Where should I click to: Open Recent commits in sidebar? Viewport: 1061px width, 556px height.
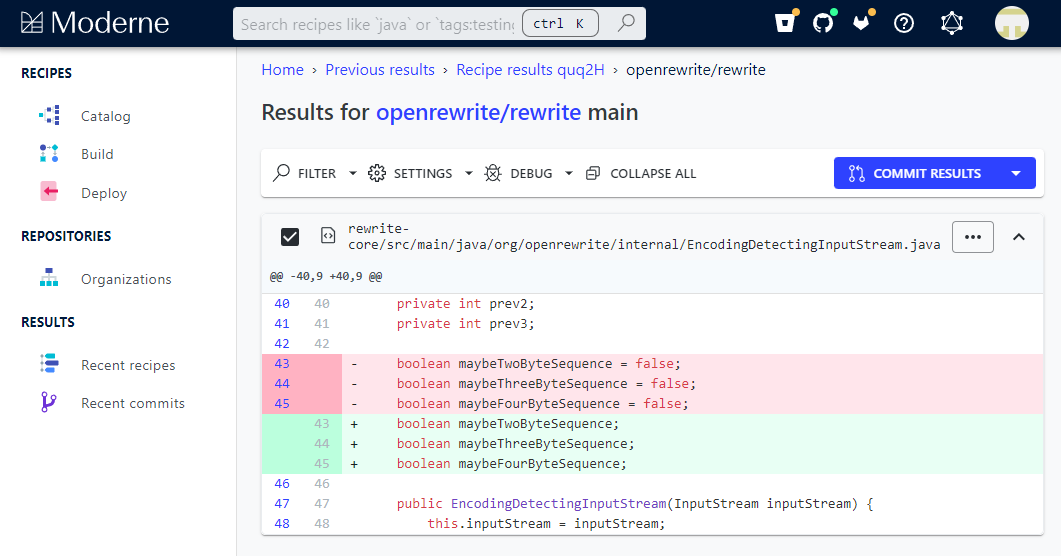pos(133,403)
